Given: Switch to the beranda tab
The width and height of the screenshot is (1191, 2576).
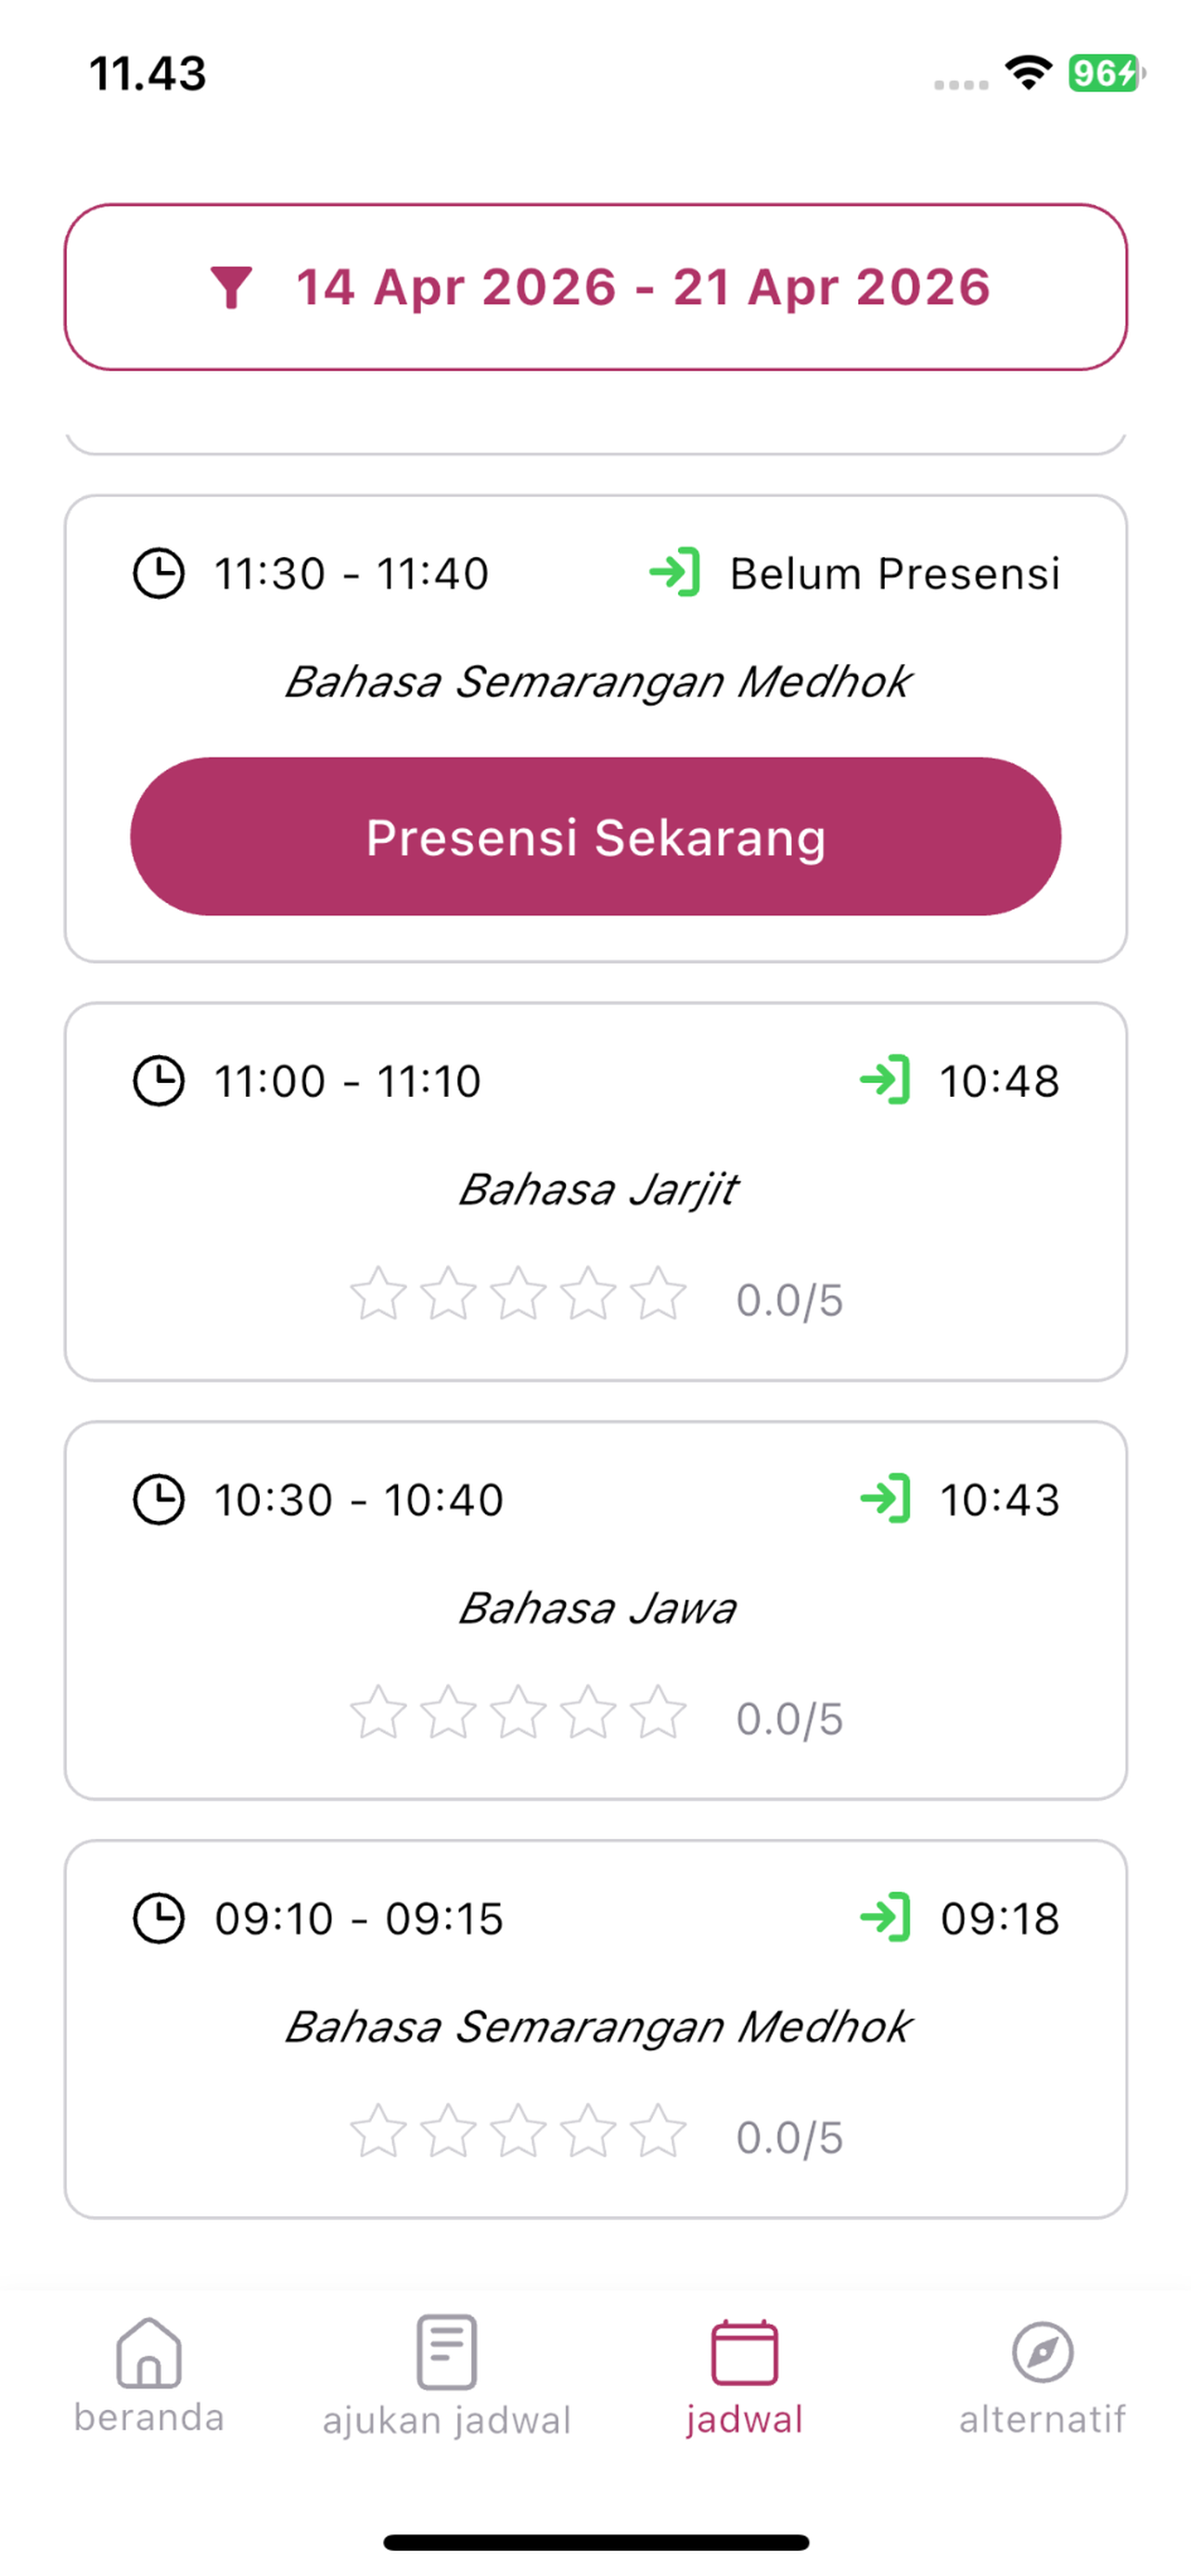Looking at the screenshot, I should click(149, 2377).
